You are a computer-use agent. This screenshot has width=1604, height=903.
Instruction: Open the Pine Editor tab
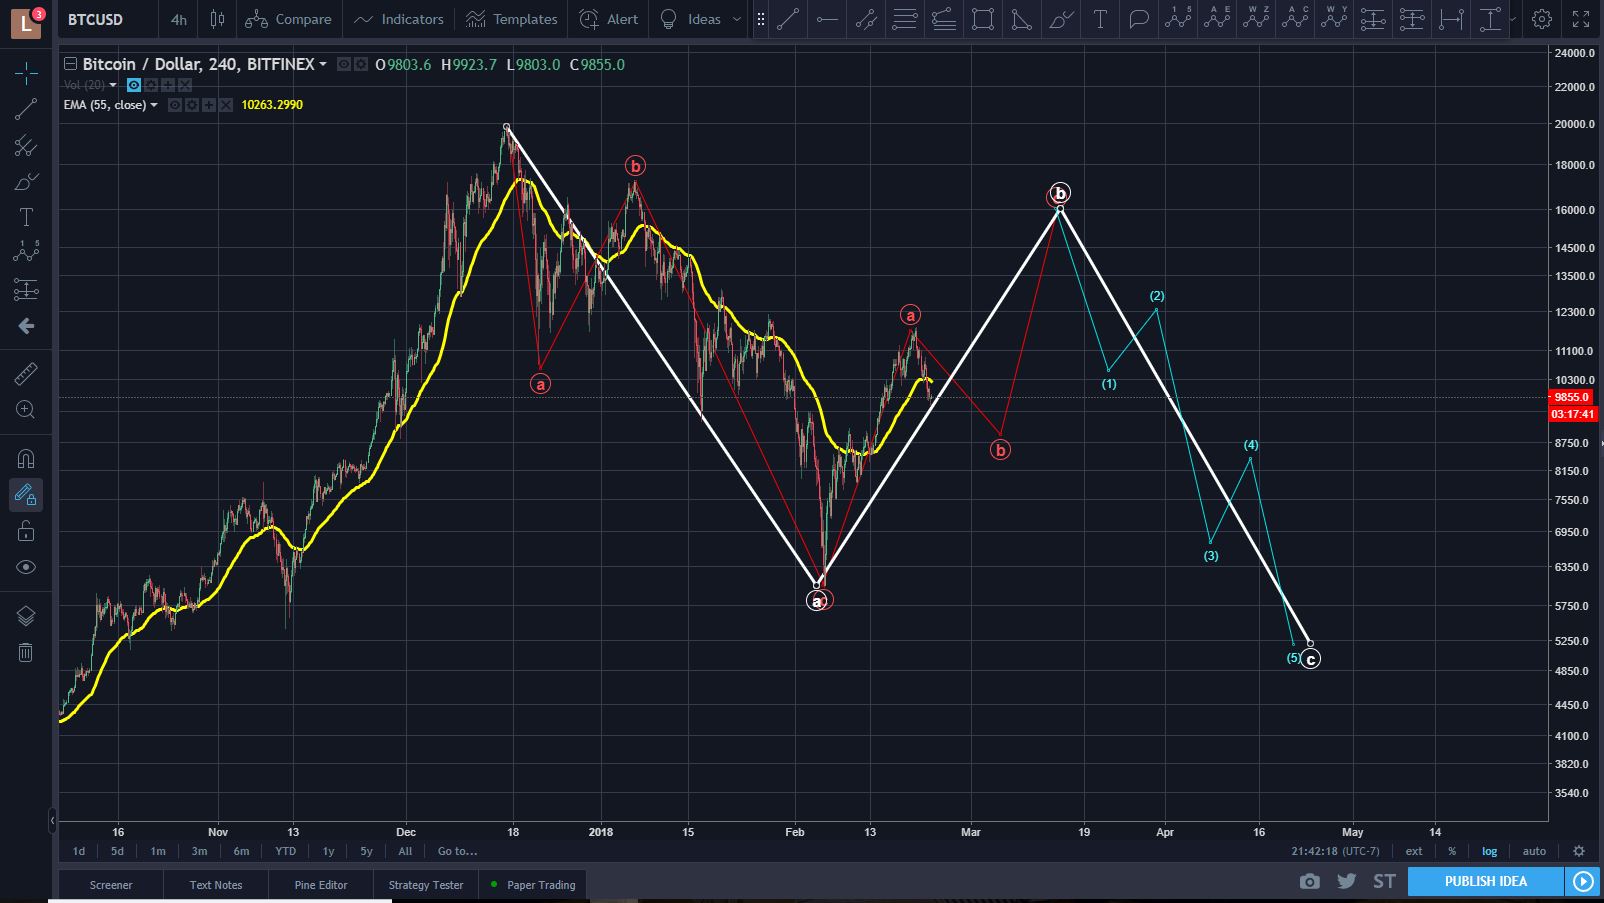321,885
